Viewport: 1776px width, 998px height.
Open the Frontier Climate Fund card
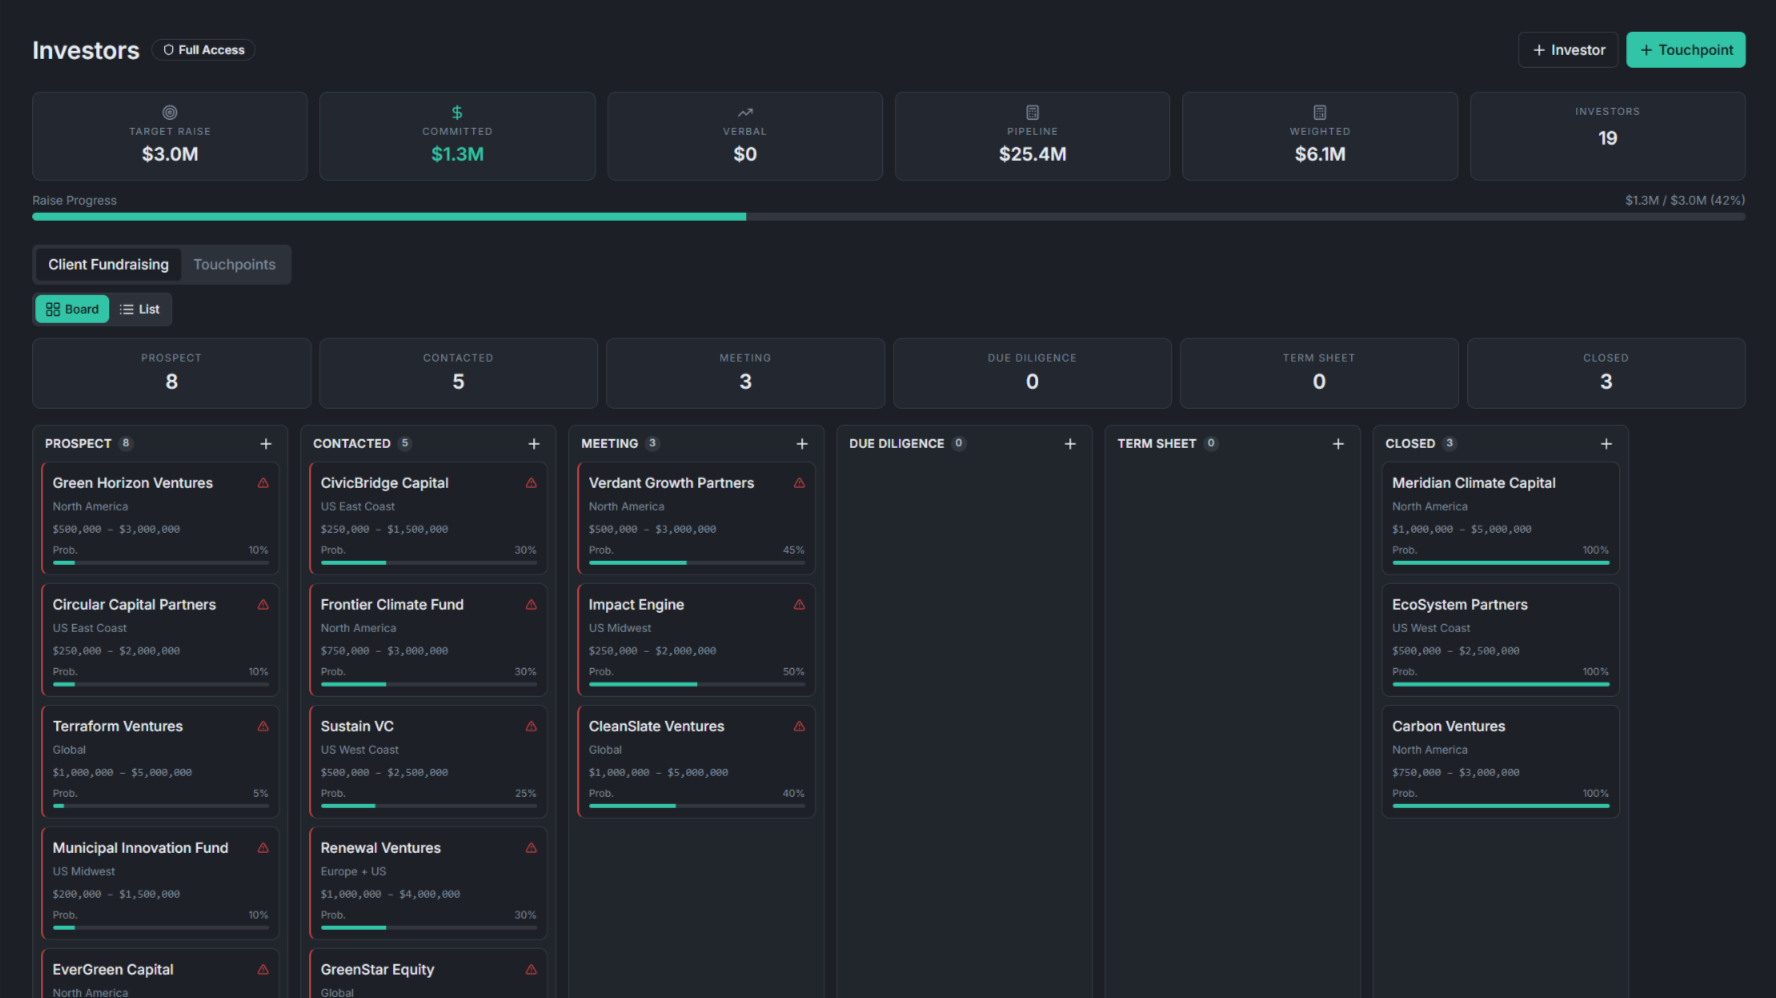tap(428, 640)
